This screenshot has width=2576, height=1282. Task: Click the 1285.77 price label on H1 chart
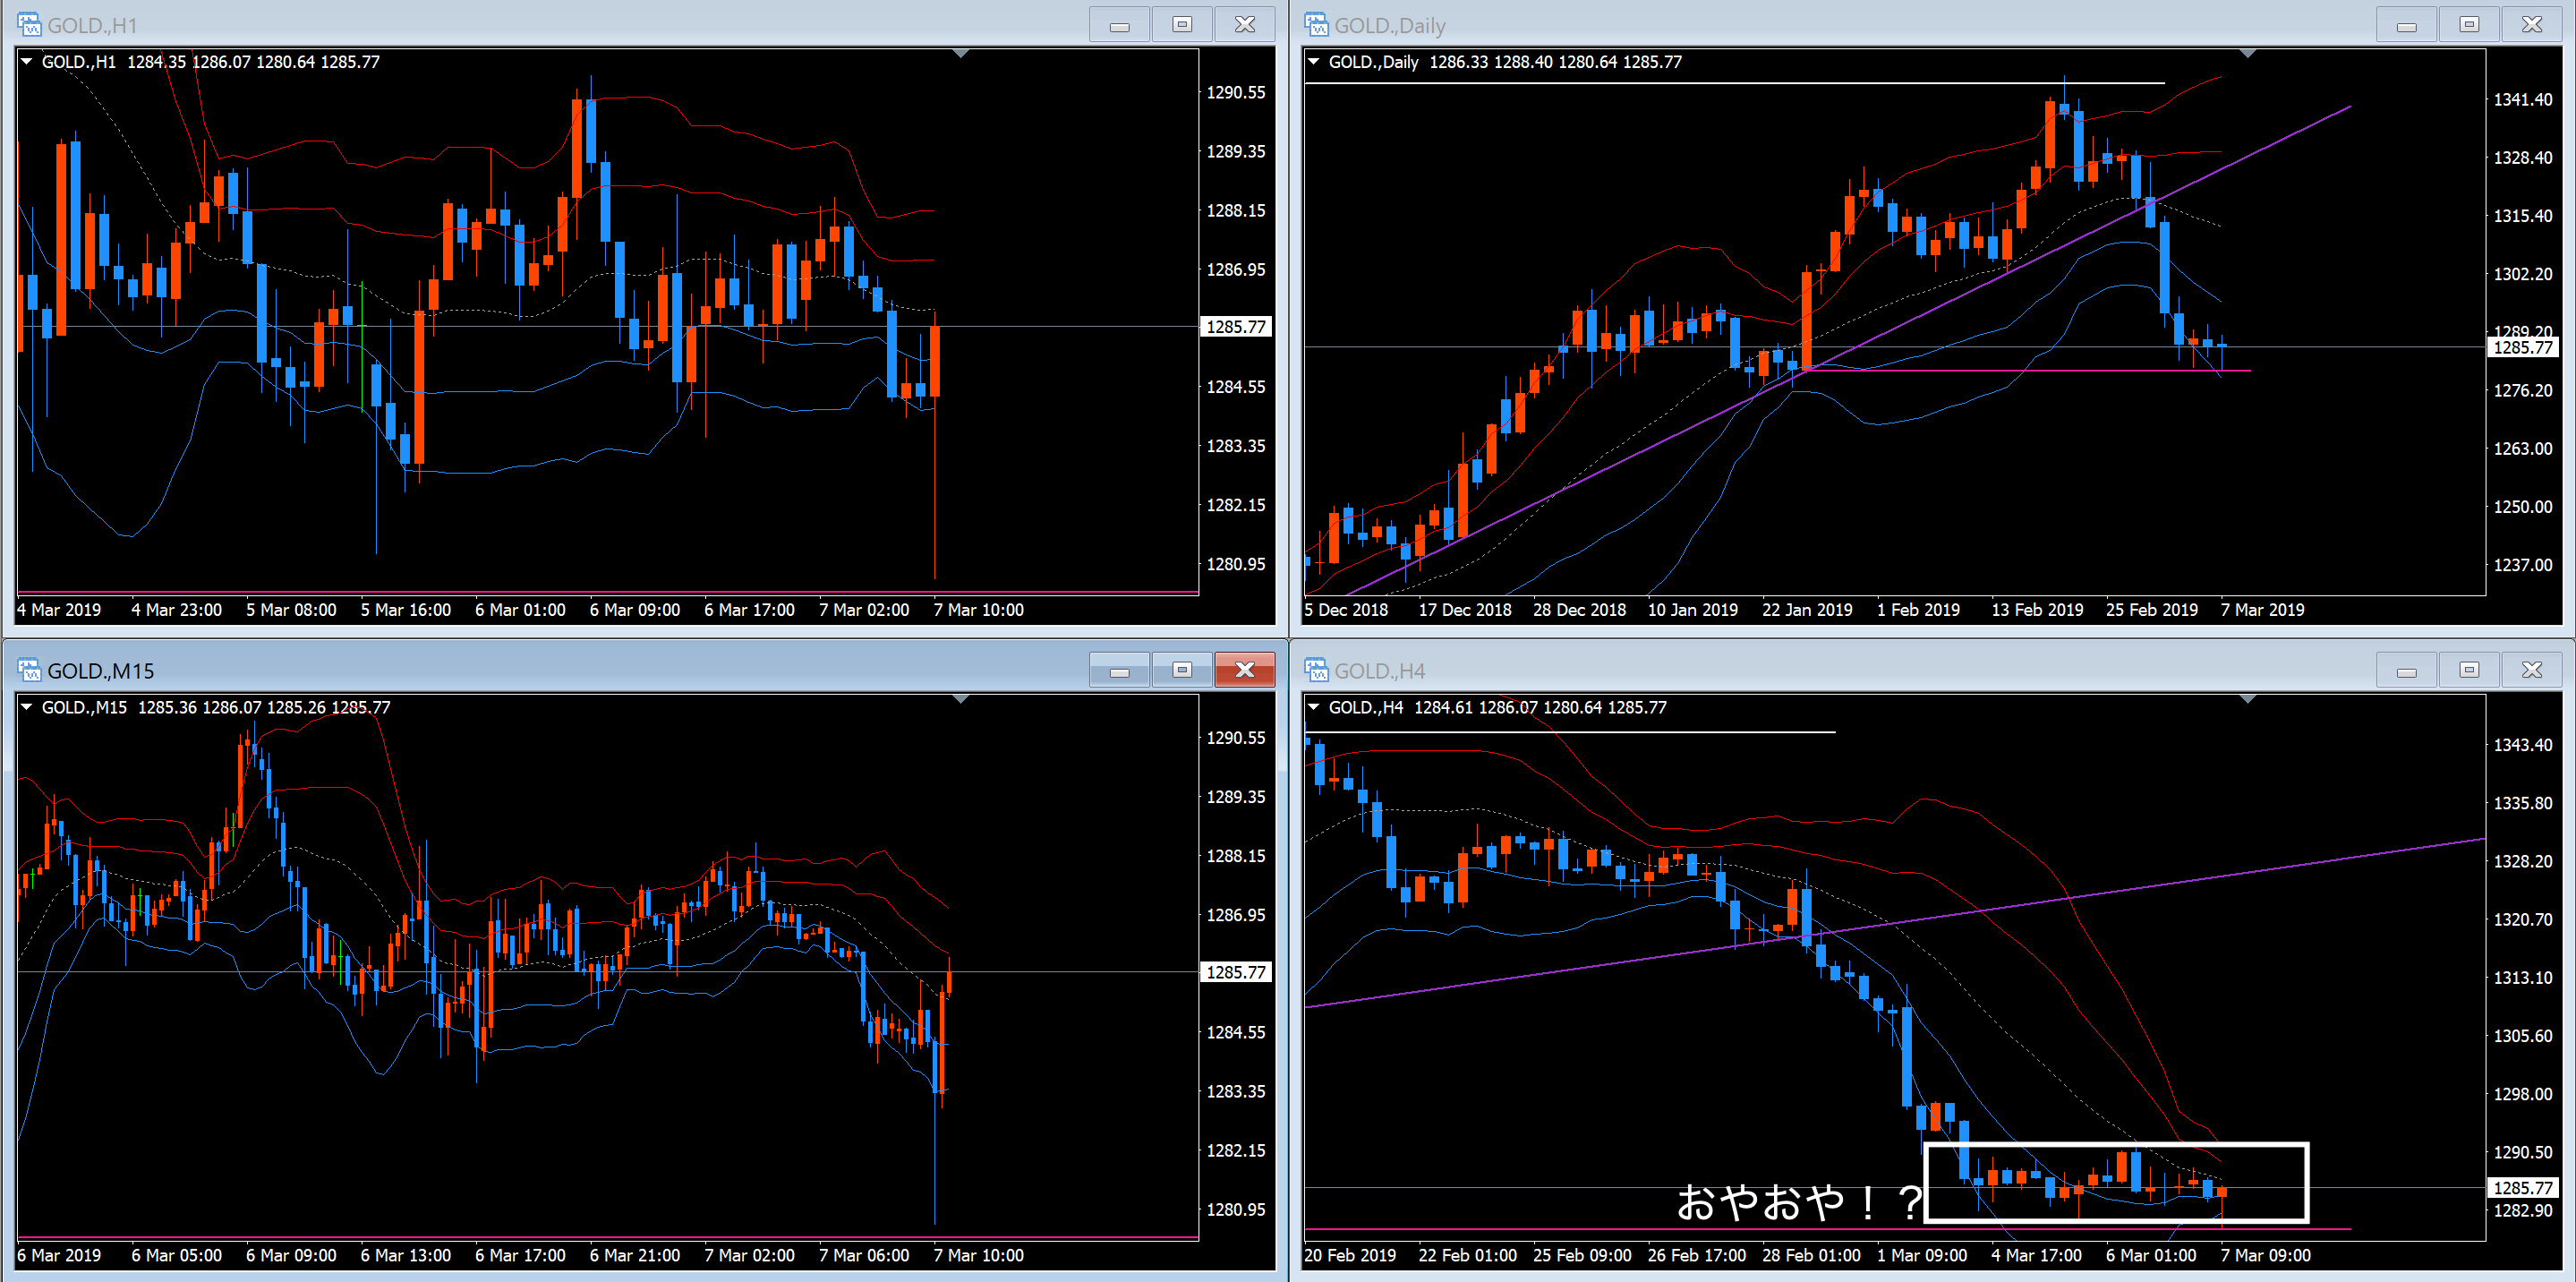(1236, 327)
